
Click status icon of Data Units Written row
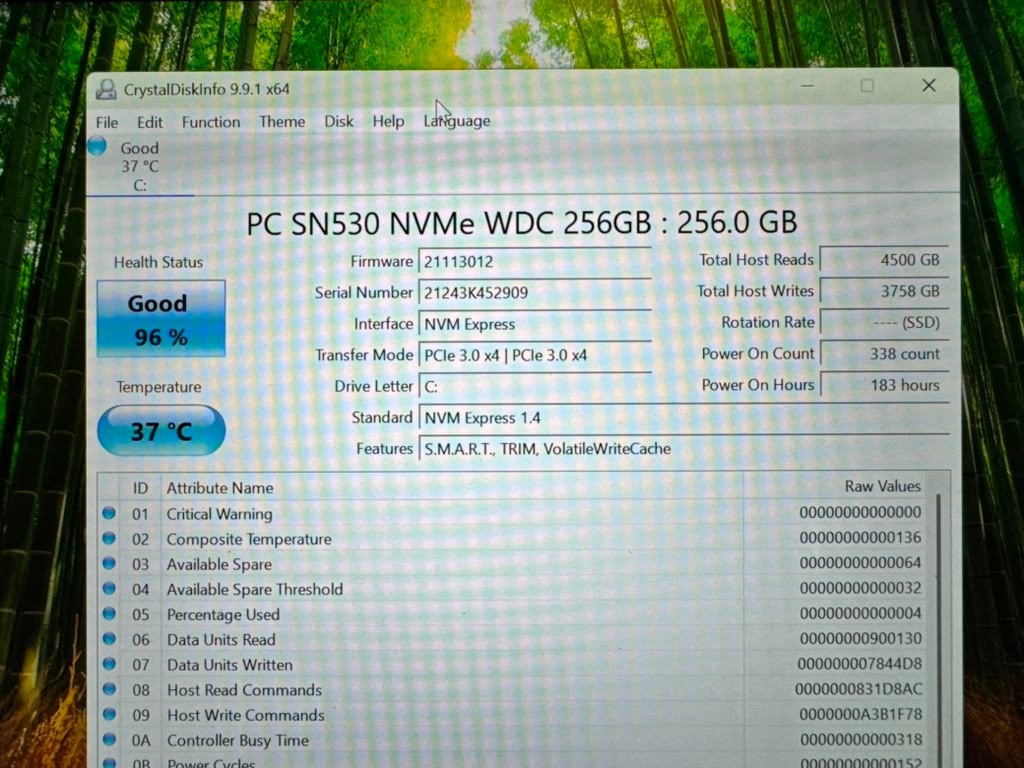[109, 664]
